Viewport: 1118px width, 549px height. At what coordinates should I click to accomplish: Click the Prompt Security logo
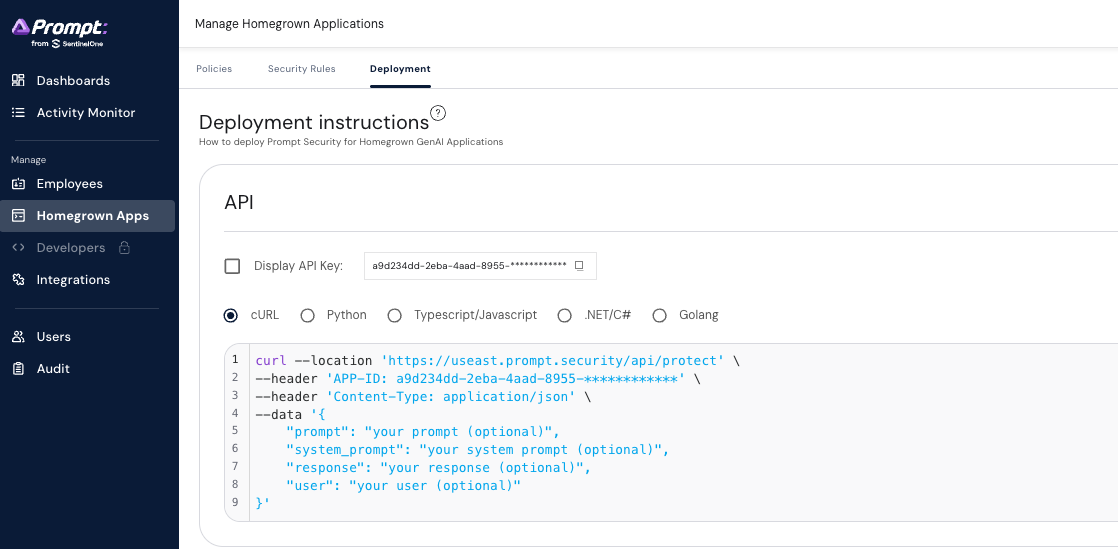click(59, 32)
